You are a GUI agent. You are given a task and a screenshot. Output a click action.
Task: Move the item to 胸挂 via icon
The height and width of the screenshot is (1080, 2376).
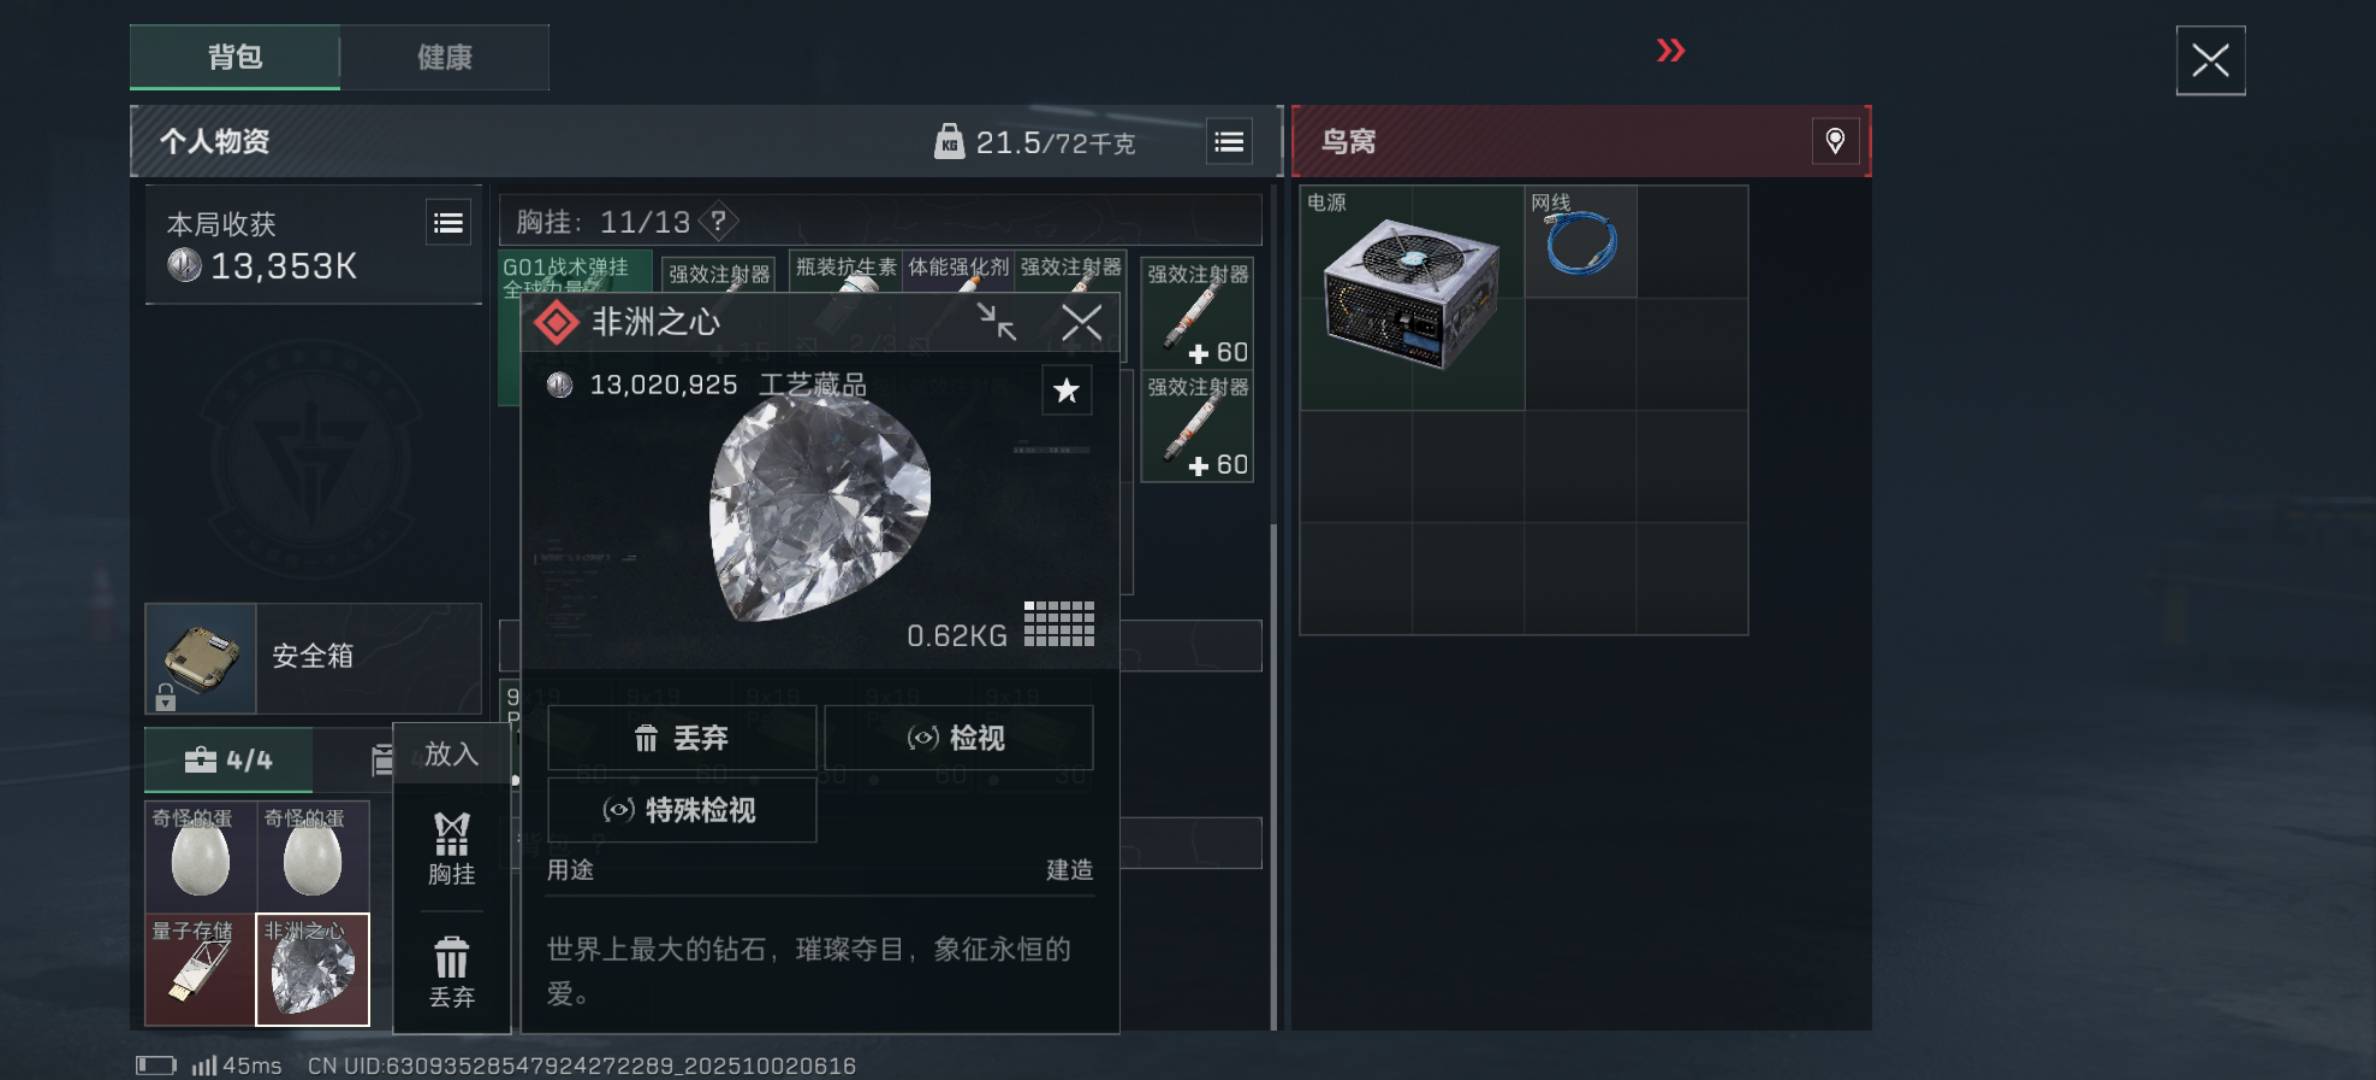point(451,848)
